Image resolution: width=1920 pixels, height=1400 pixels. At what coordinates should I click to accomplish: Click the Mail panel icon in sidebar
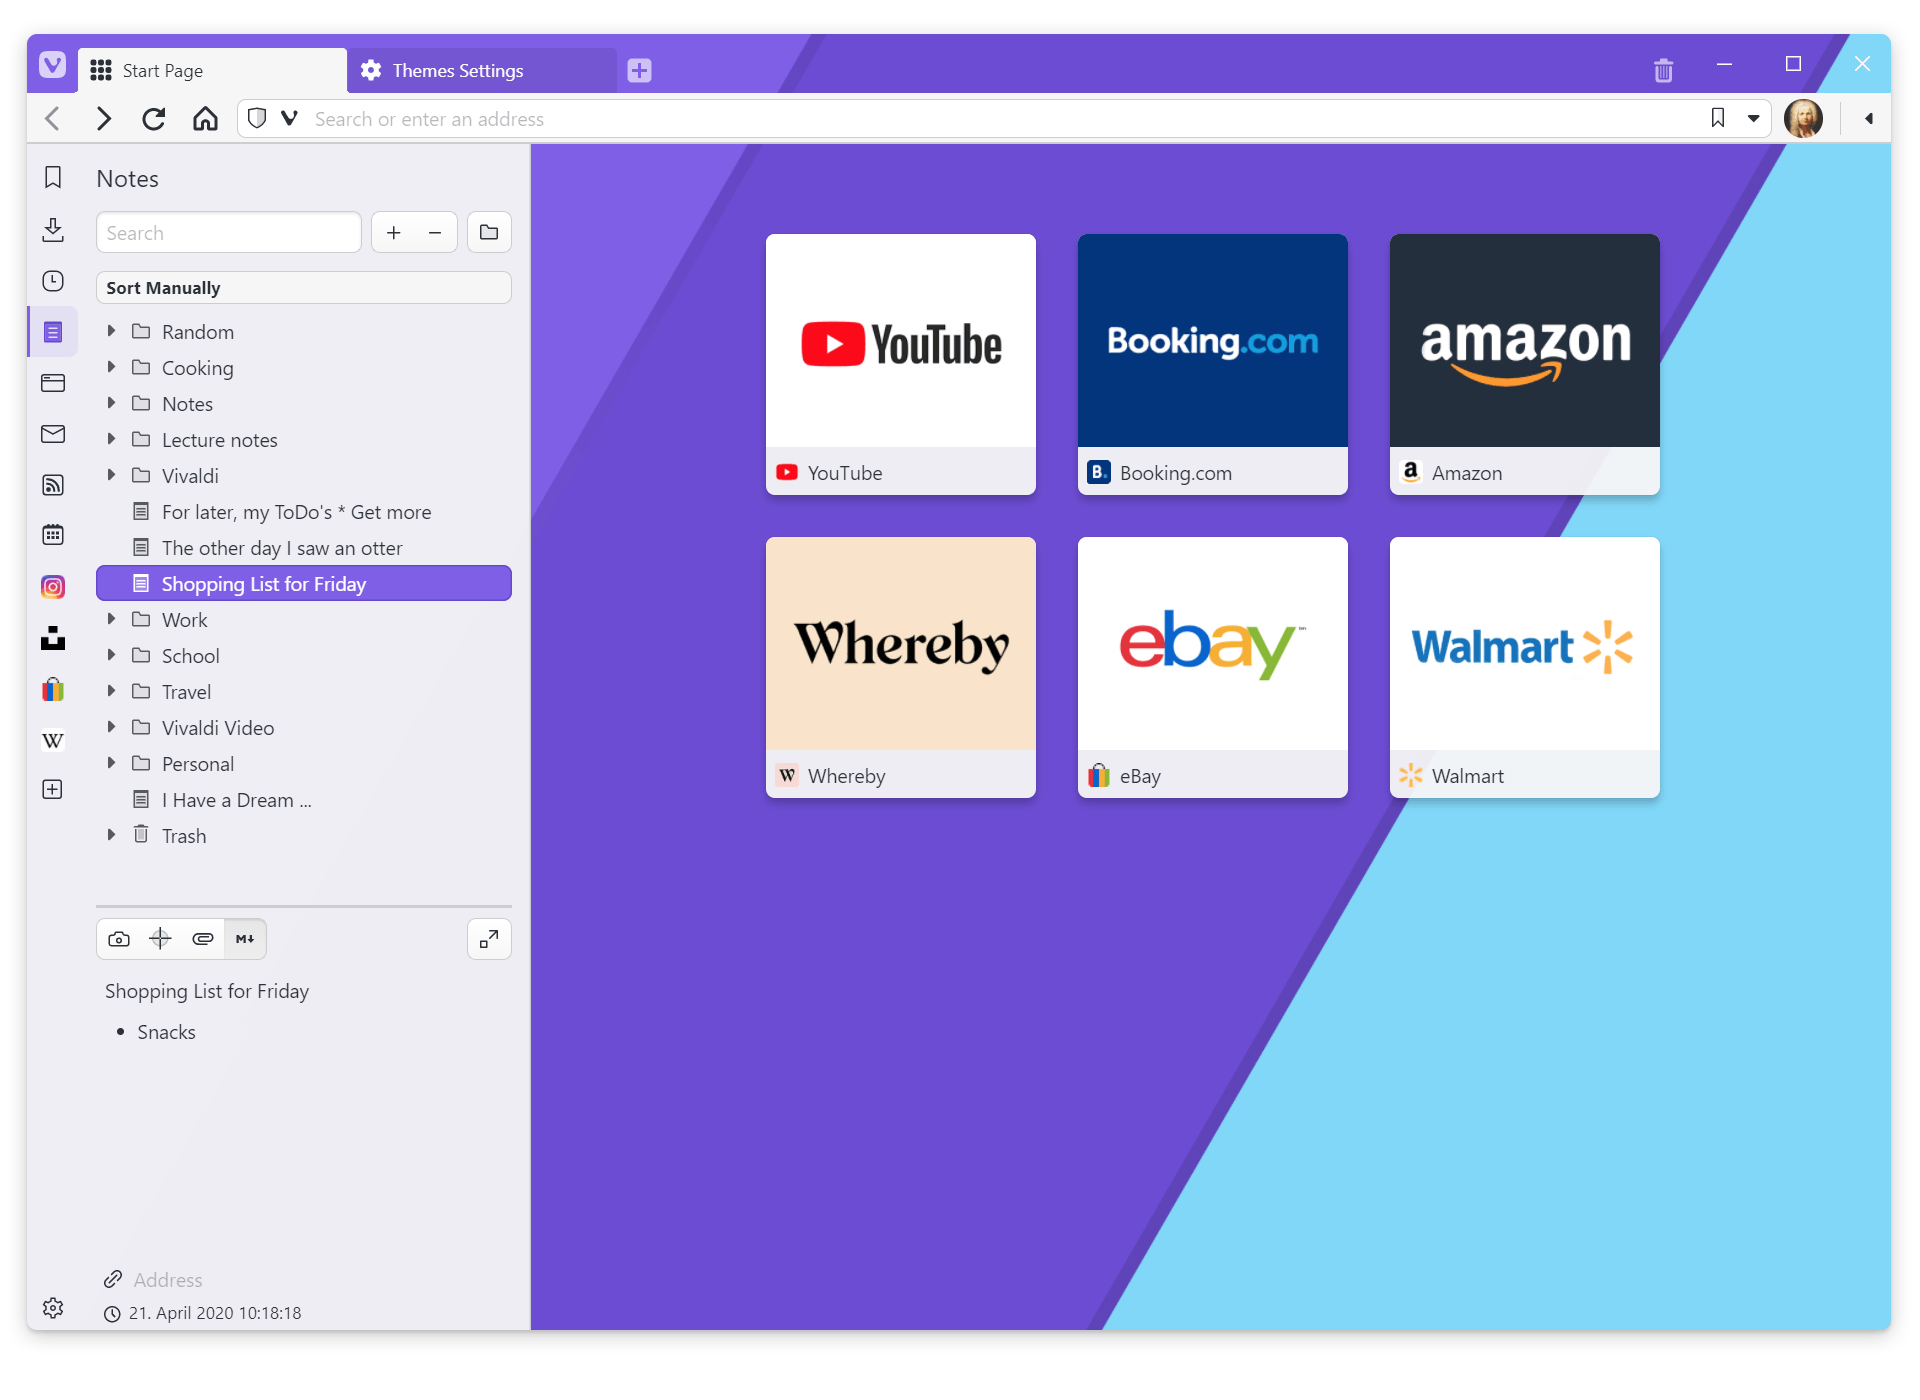pyautogui.click(x=52, y=434)
